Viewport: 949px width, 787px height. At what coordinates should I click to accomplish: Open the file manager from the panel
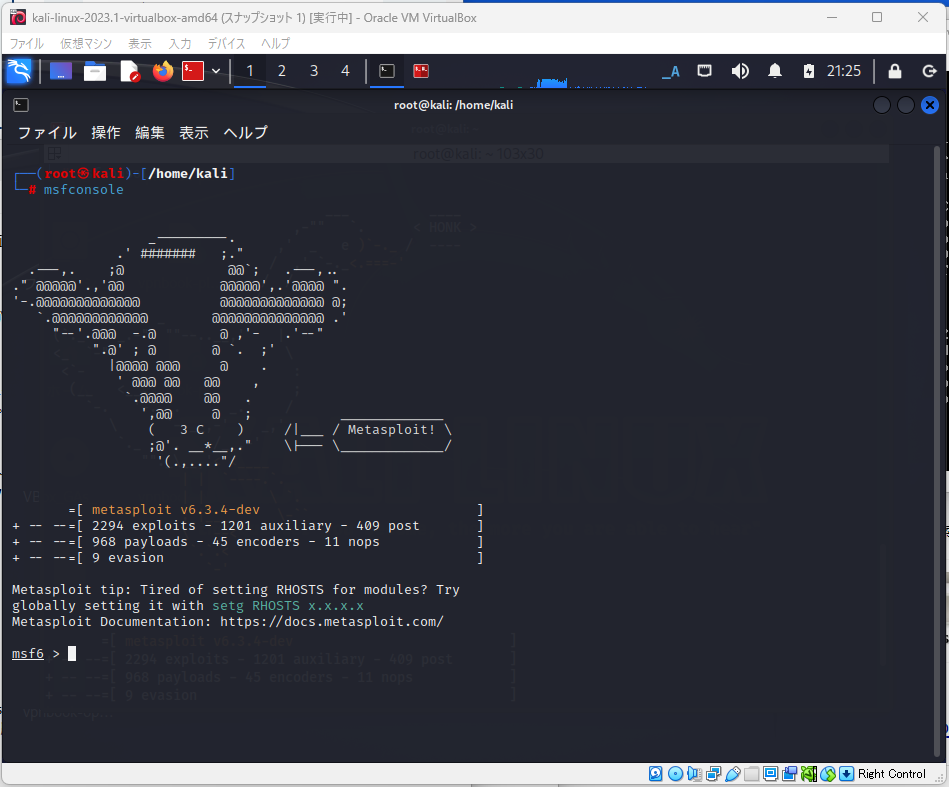click(x=95, y=71)
